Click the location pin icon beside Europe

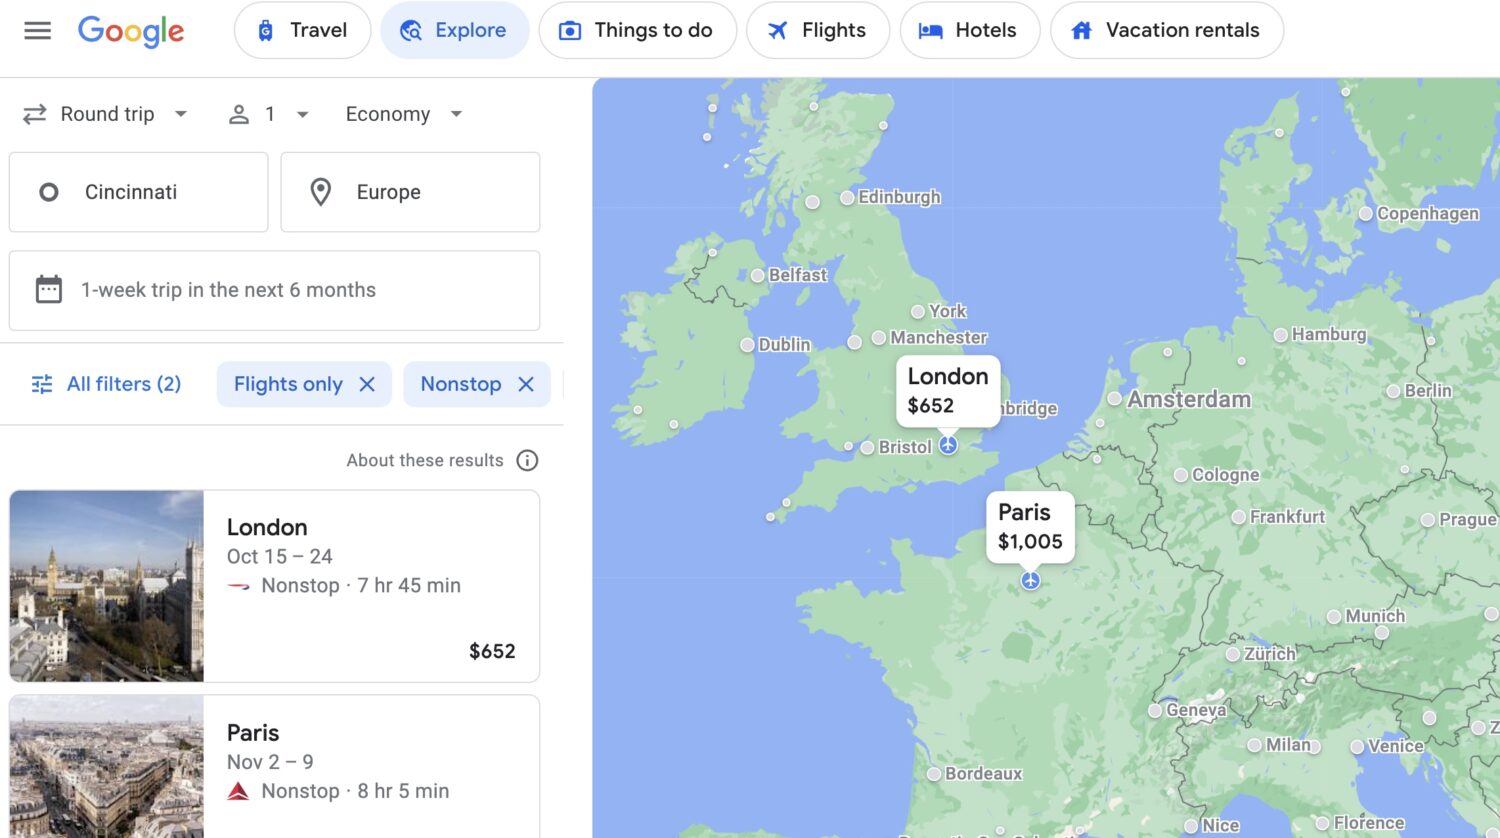(x=321, y=192)
